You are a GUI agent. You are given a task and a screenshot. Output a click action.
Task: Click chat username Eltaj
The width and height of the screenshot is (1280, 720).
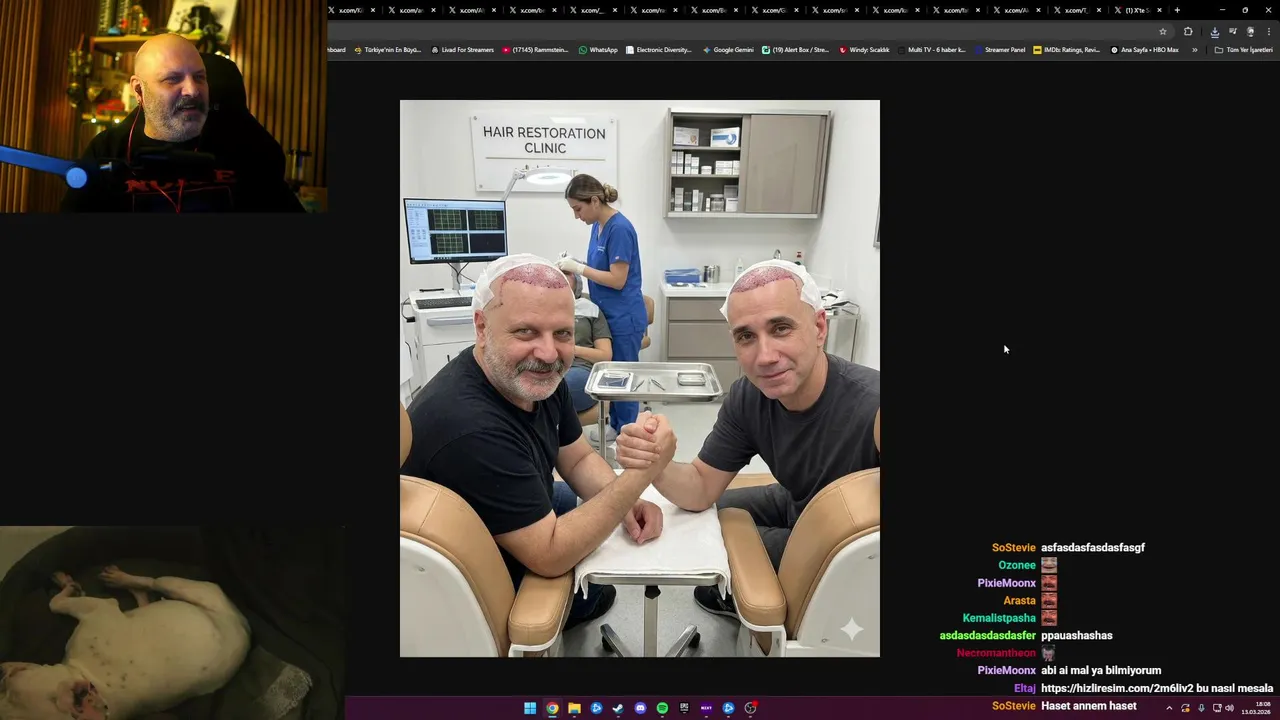(1025, 688)
